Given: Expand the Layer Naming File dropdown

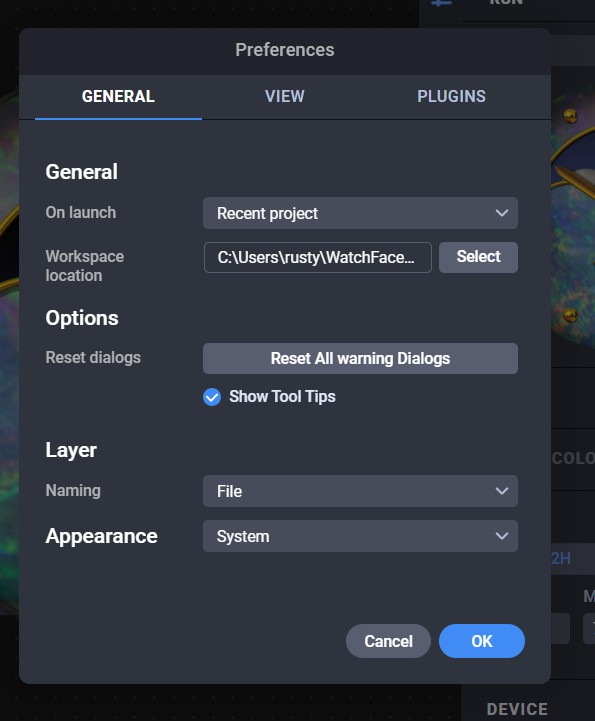Looking at the screenshot, I should click(x=360, y=491).
